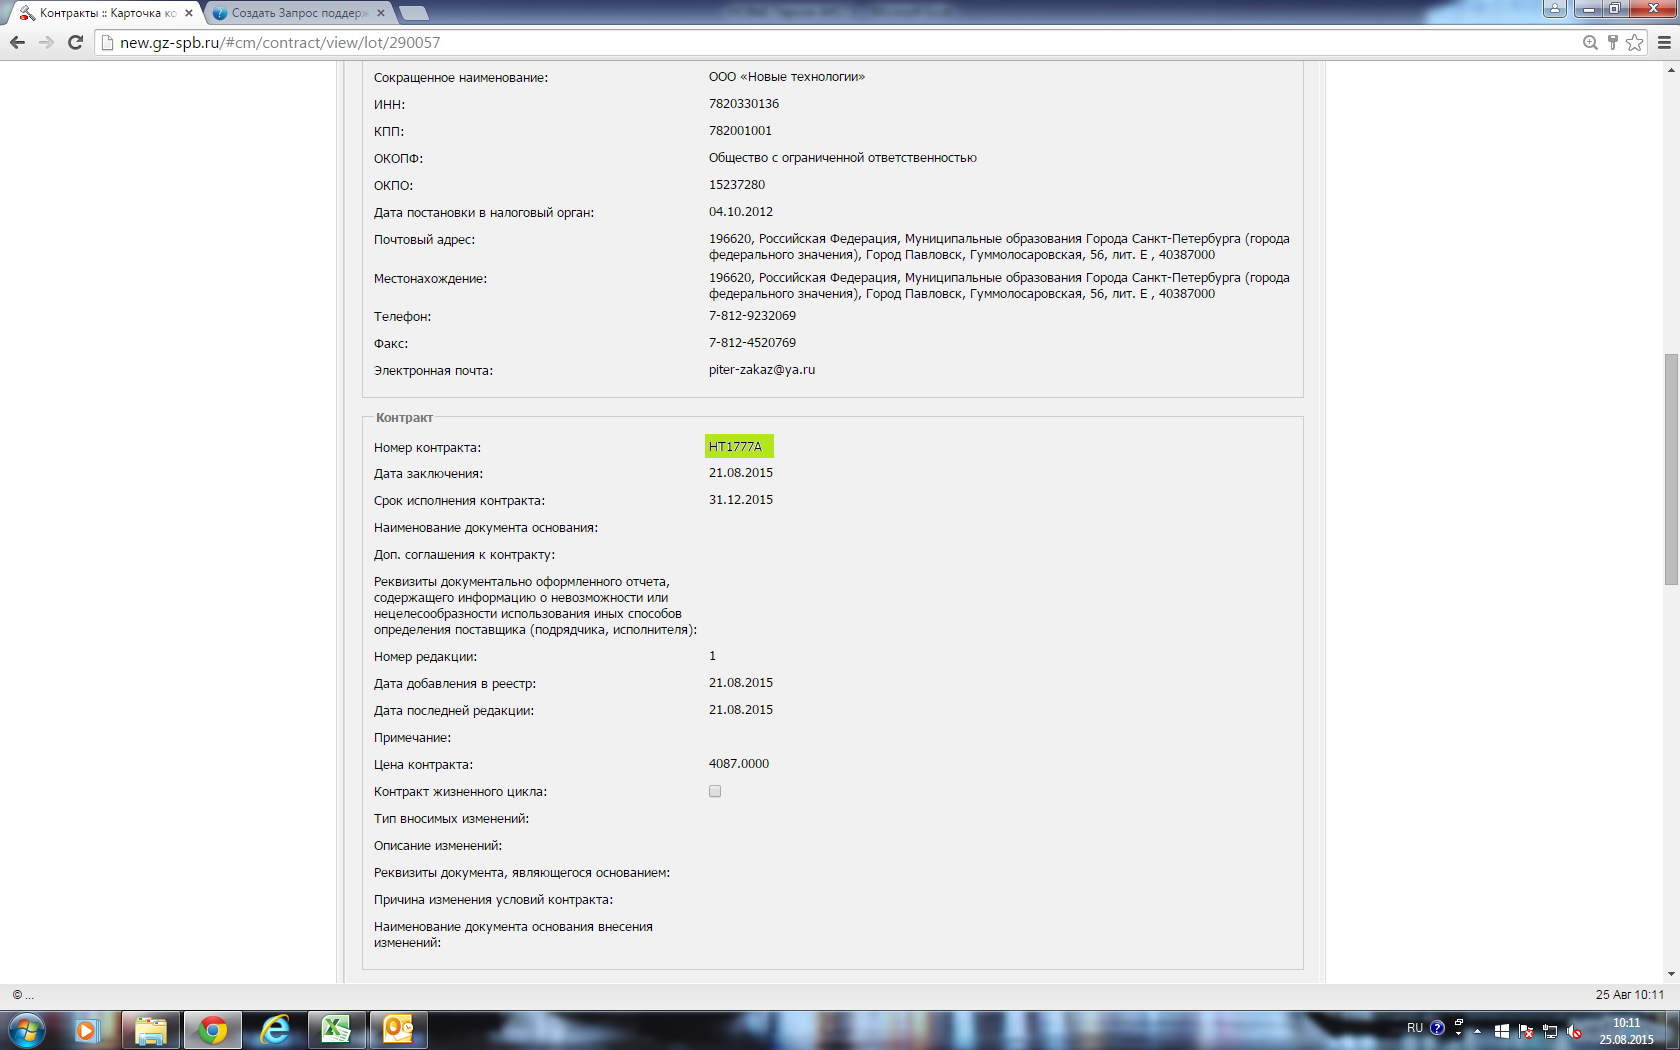Viewport: 1680px width, 1050px height.
Task: Open the Chrome hamburger menu
Action: coord(1664,42)
